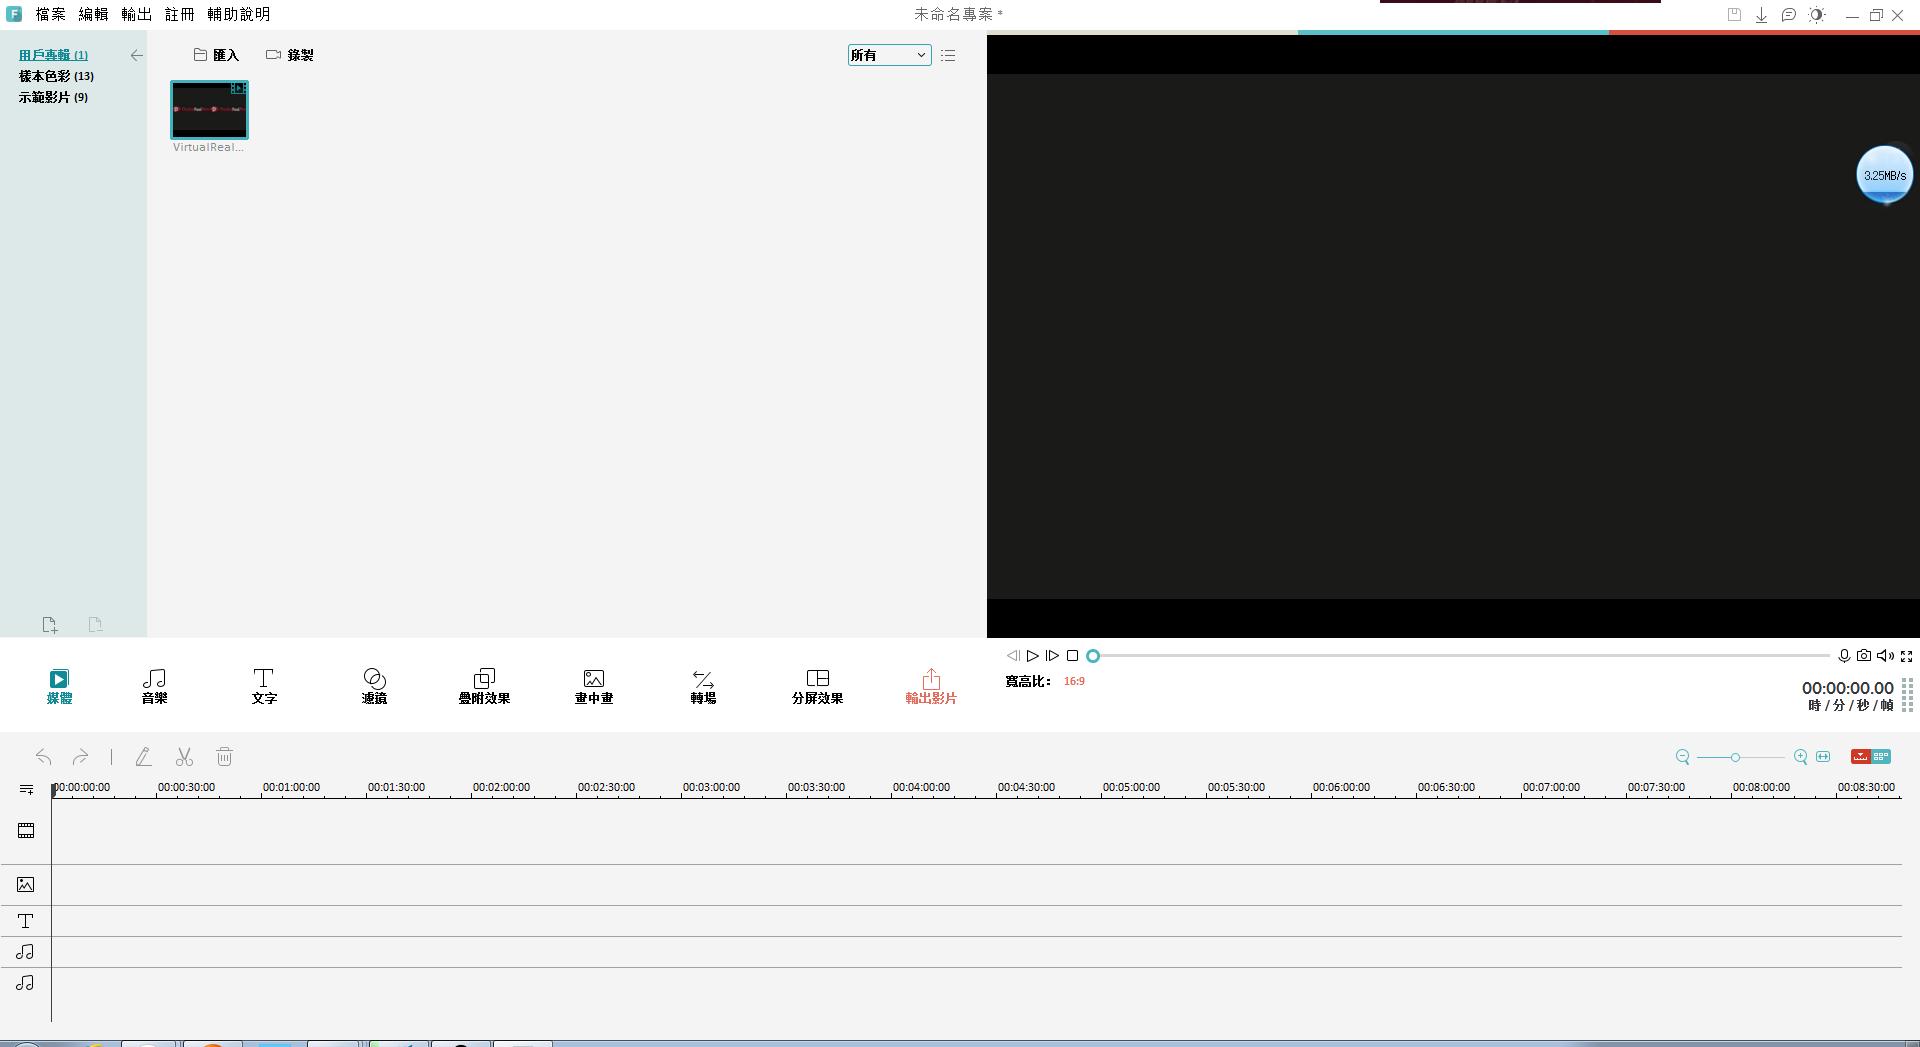Click the 匯入 import button
This screenshot has width=1920, height=1047.
click(x=216, y=55)
